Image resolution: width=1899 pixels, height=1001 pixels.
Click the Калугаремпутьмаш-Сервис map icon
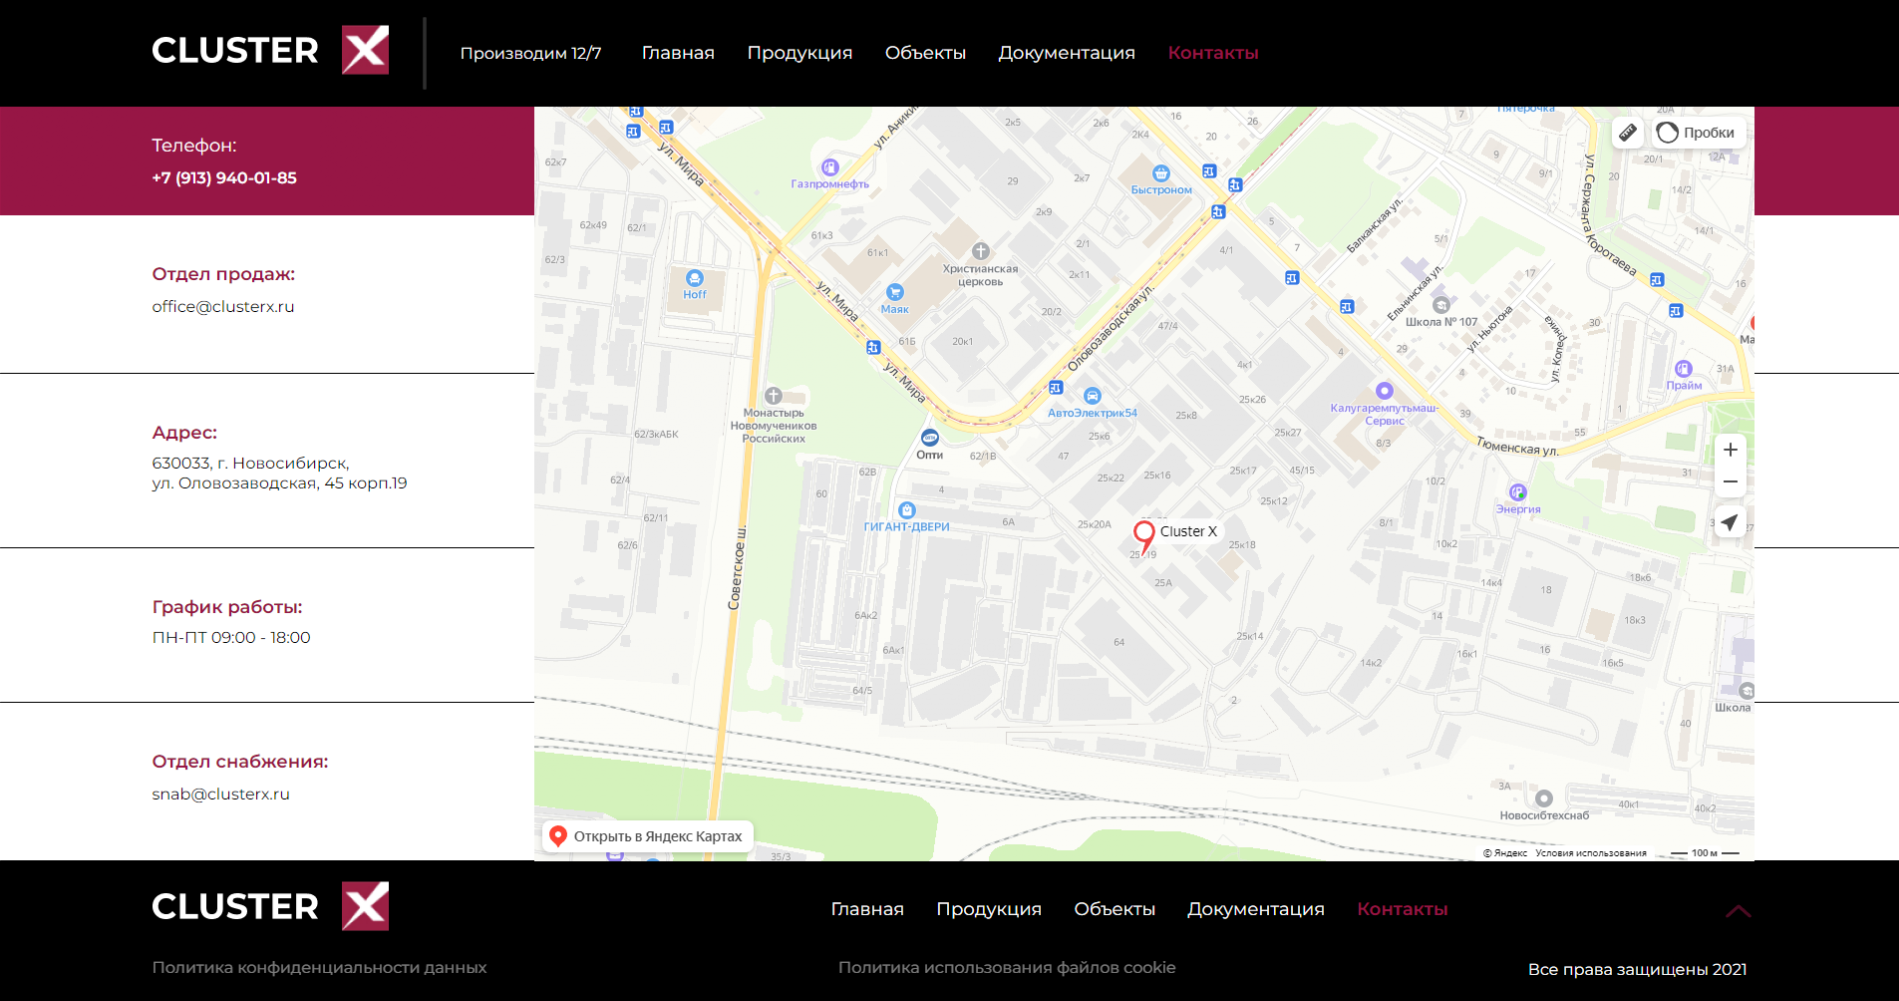(x=1384, y=391)
